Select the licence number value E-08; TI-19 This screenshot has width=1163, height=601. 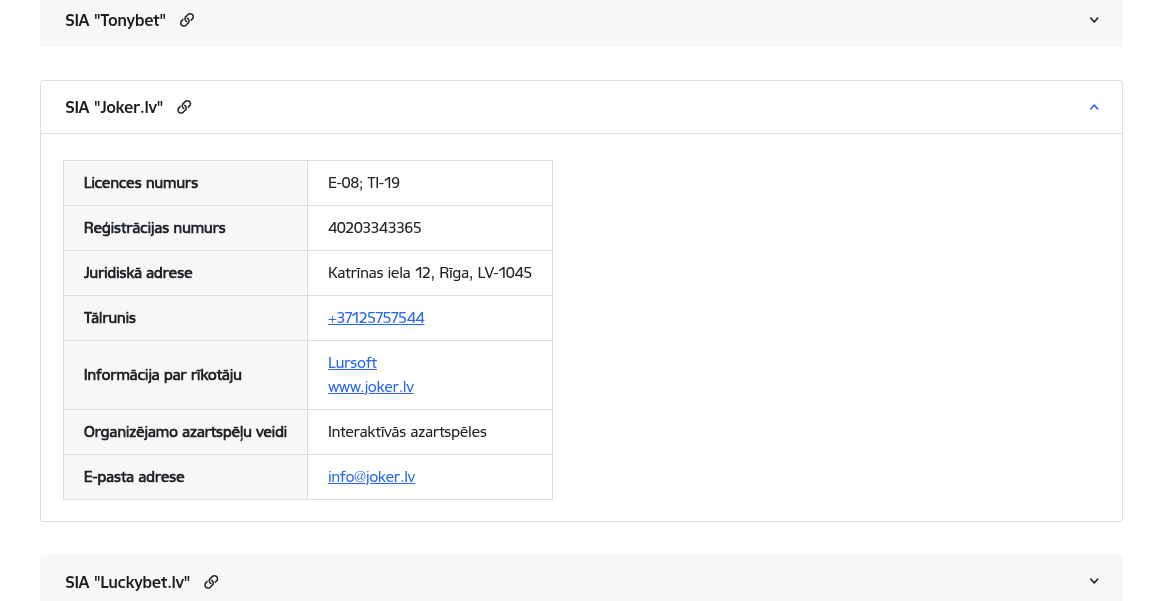364,183
